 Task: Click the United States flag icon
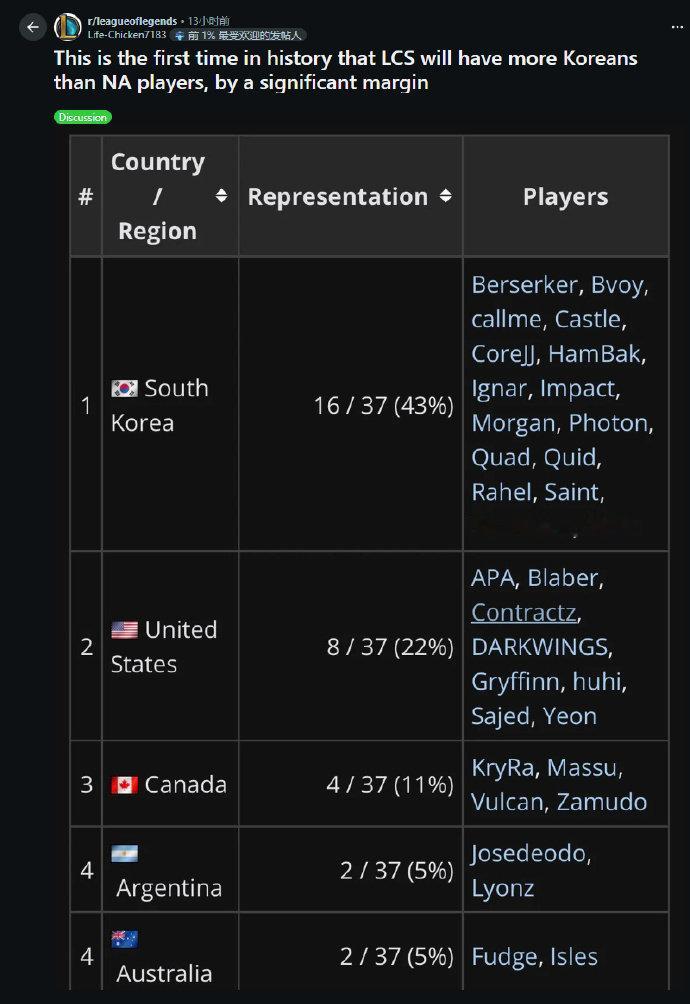(124, 630)
